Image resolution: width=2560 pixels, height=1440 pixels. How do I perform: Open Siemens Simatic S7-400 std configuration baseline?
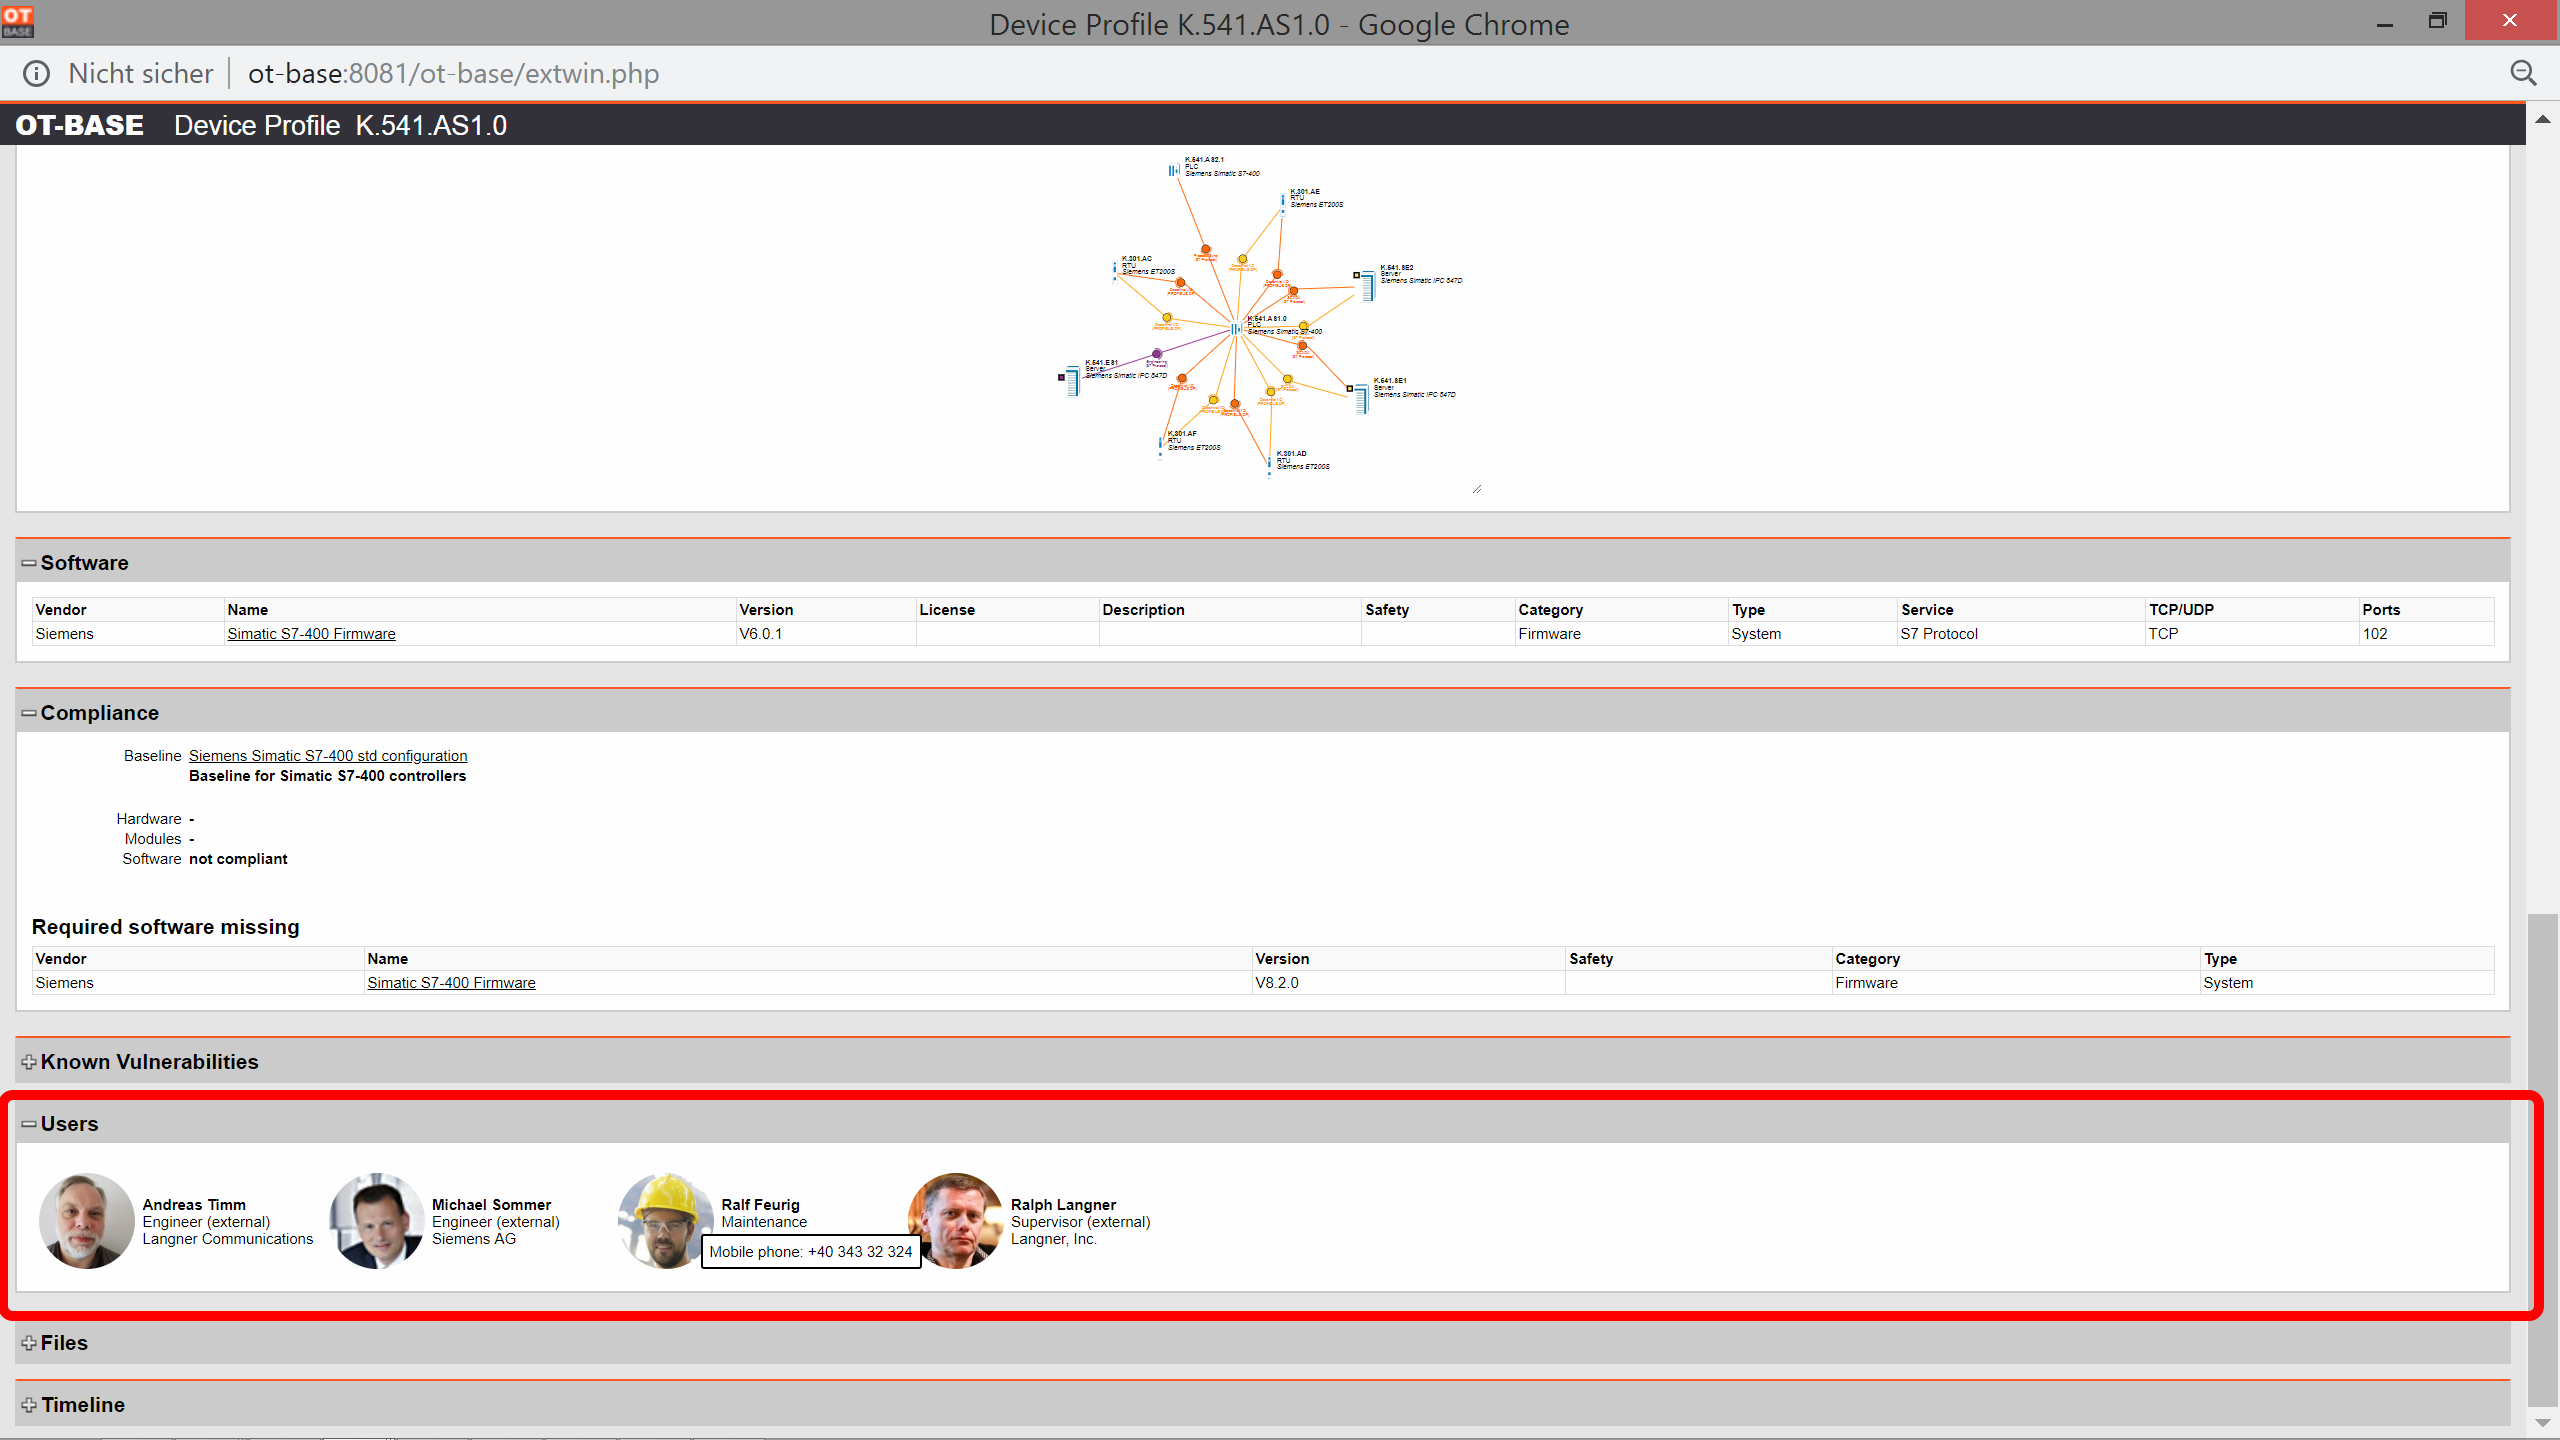tap(328, 756)
